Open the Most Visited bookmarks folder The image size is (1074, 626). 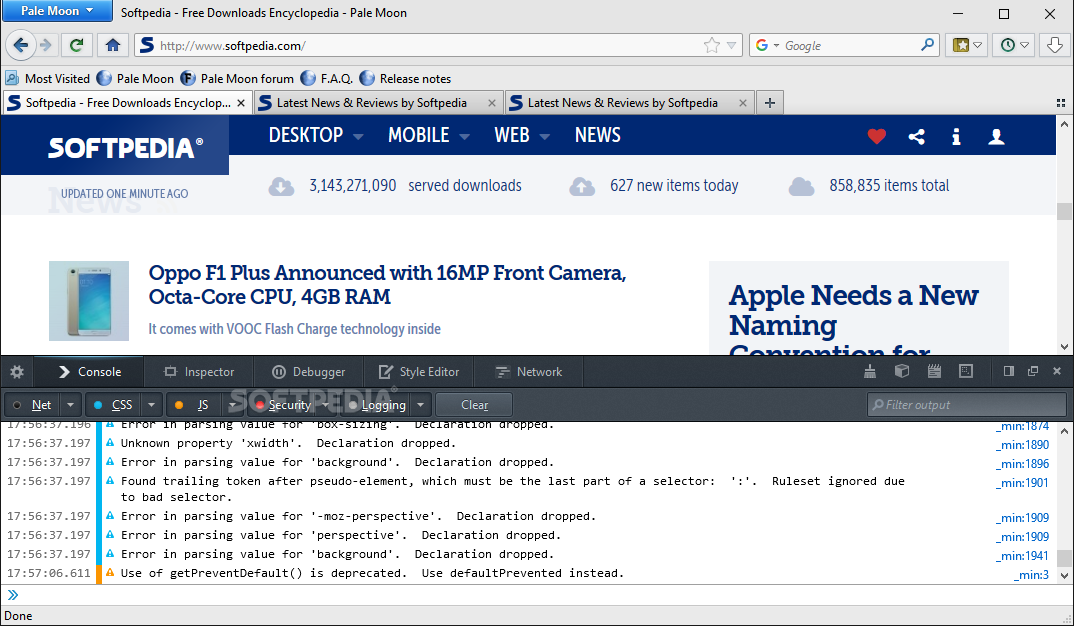[x=48, y=79]
